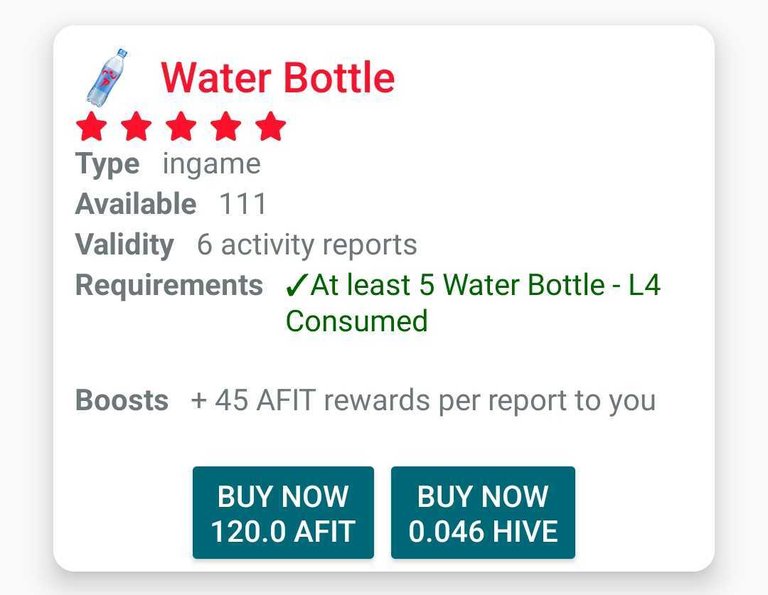Buy now for 0.046 HIVE
Viewport: 768px width, 595px height.
tap(483, 513)
